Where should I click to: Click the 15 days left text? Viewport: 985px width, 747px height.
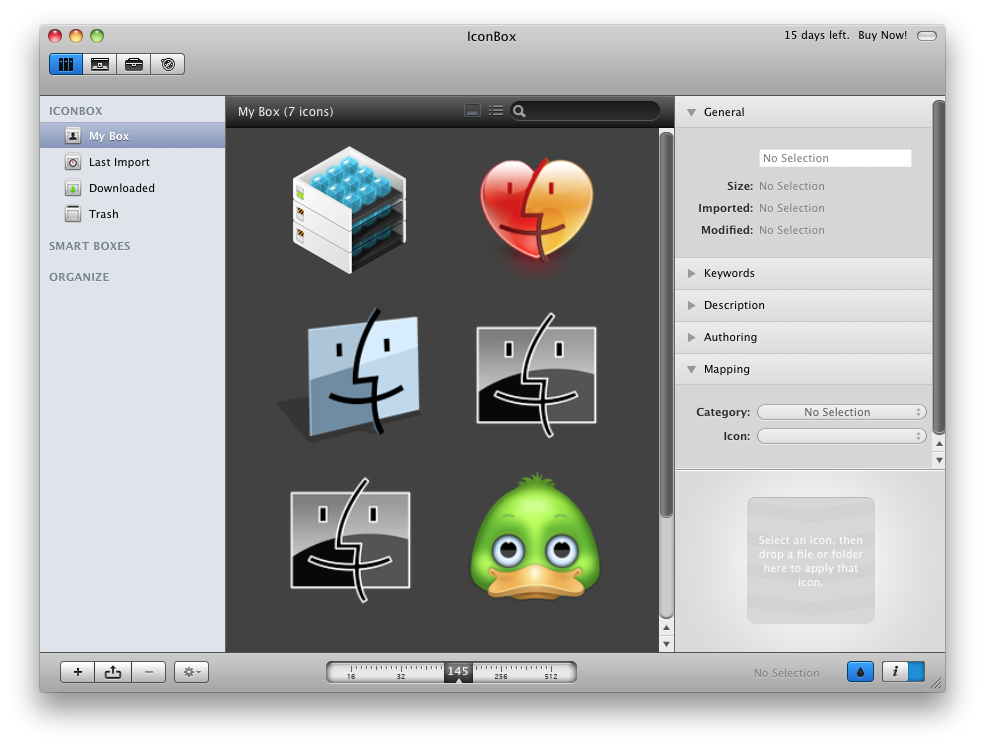click(x=817, y=35)
